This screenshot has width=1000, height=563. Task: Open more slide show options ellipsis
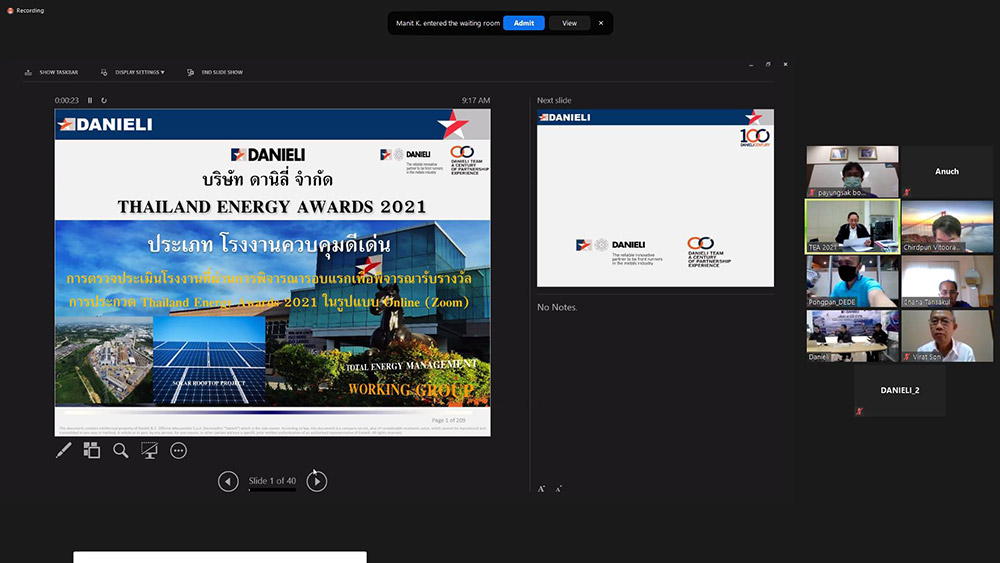pos(179,451)
